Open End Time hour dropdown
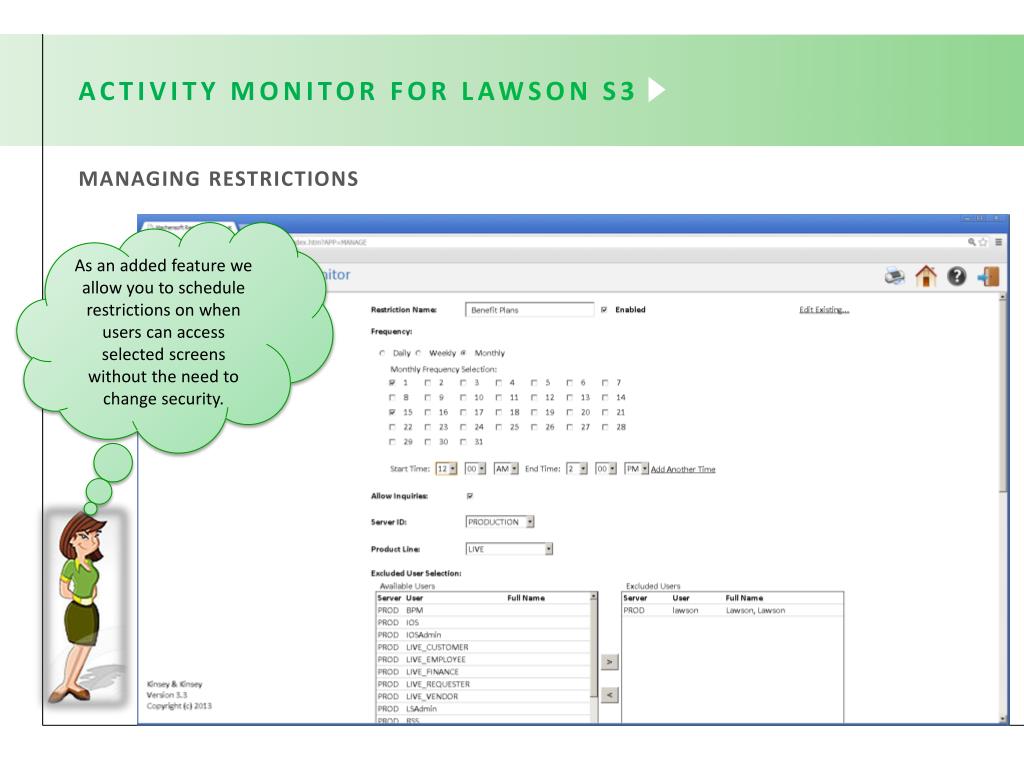The width and height of the screenshot is (1024, 768). click(x=577, y=469)
